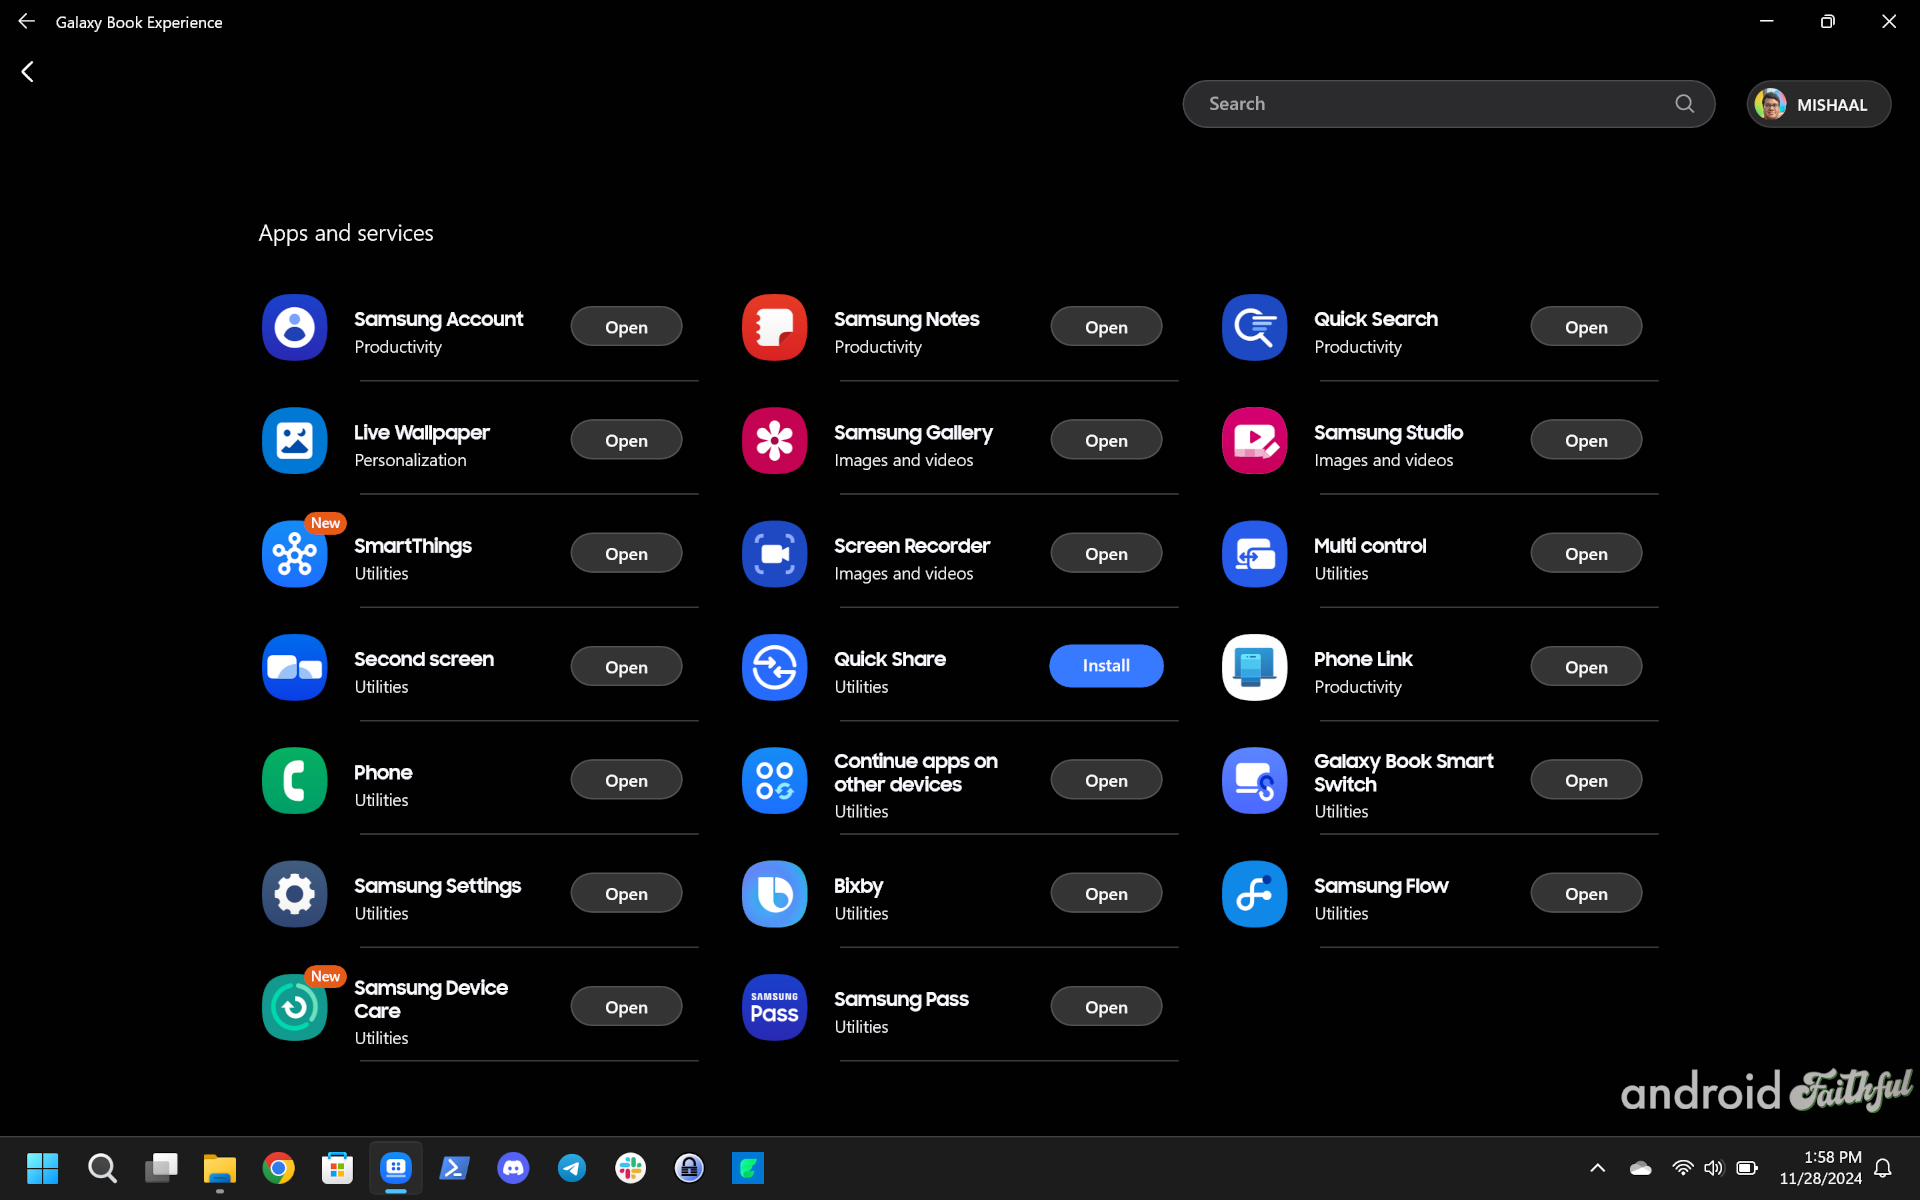
Task: Click the Quick Share app icon
Action: 774,667
